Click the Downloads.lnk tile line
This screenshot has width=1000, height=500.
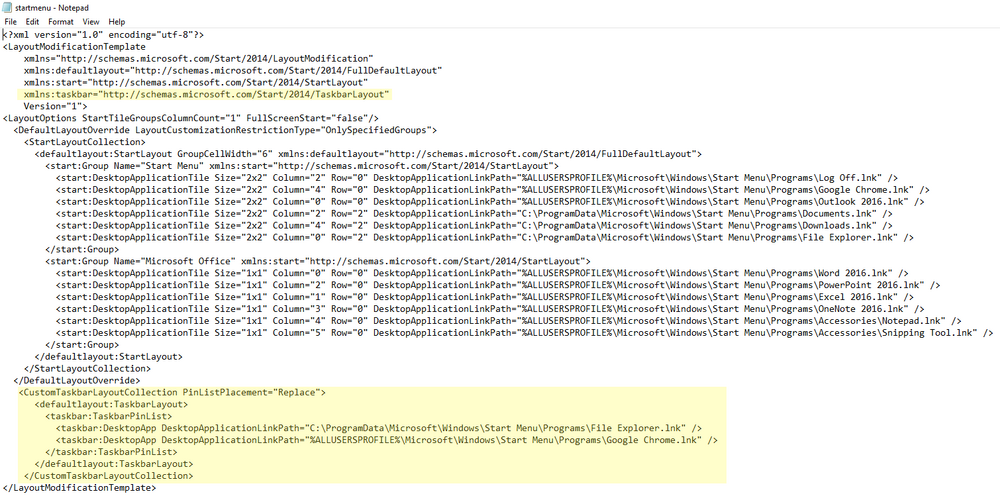tap(474, 225)
